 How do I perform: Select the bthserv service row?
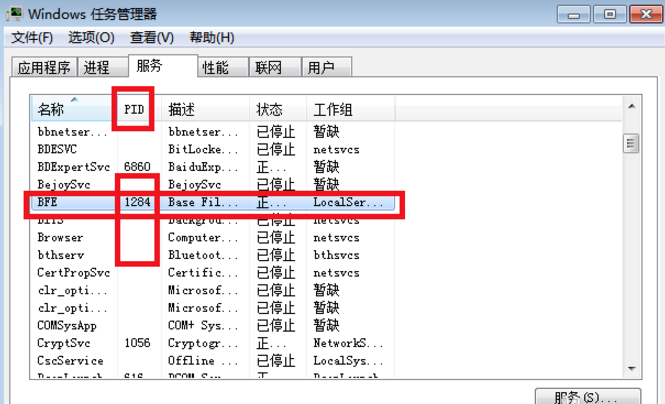(213, 255)
